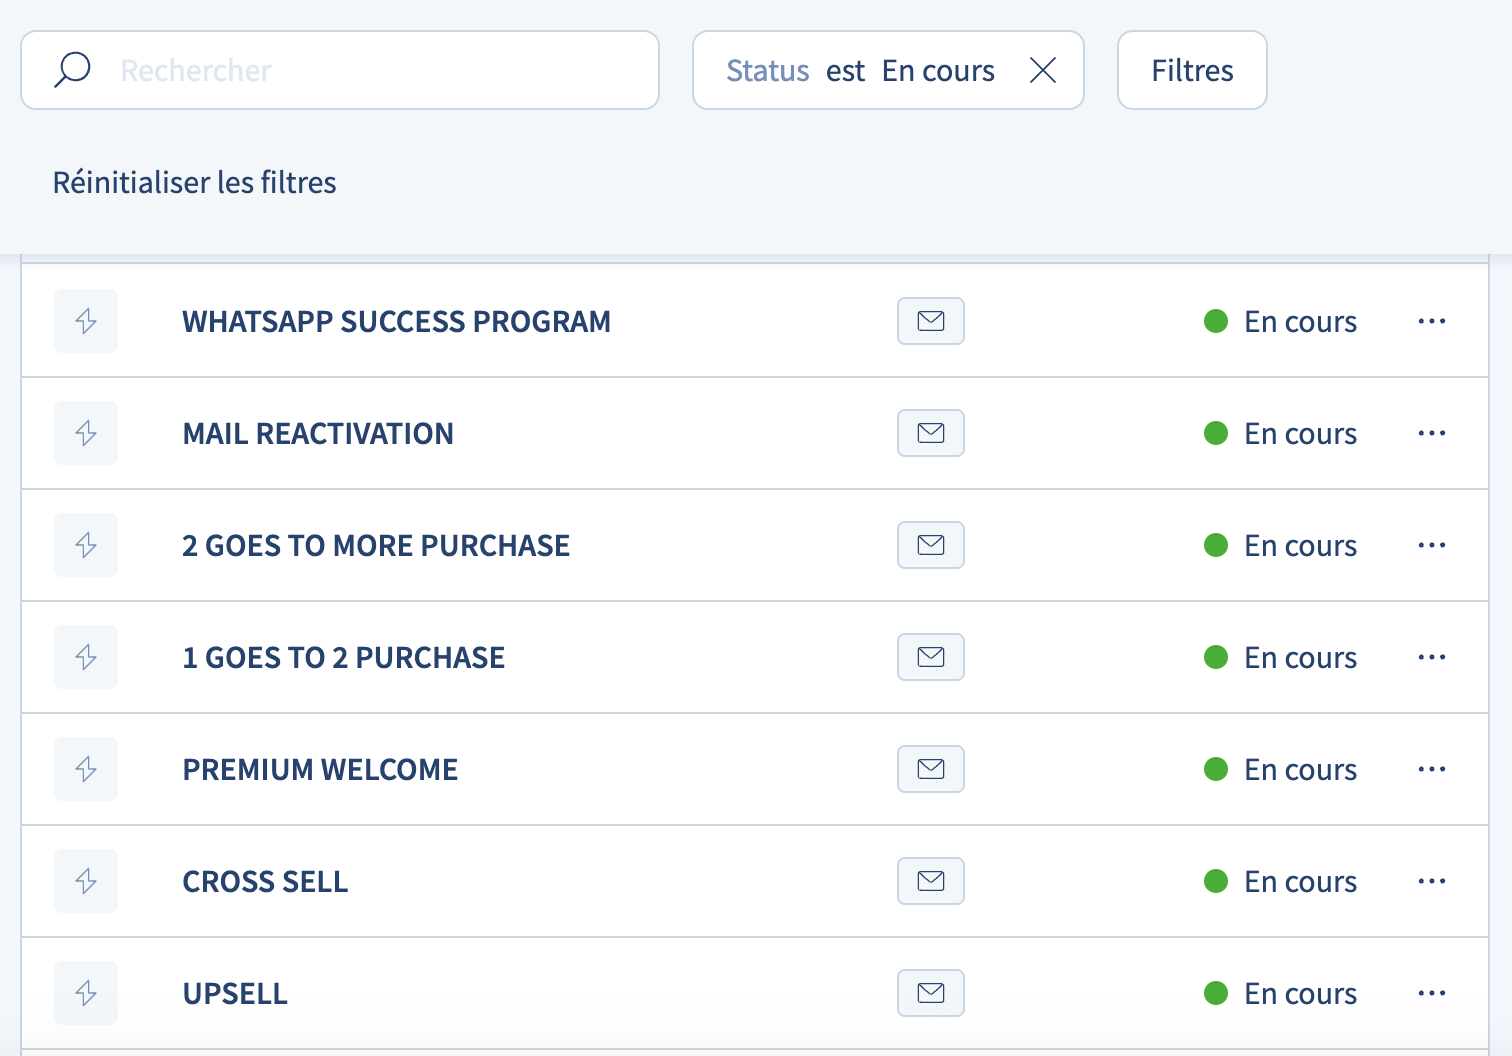The width and height of the screenshot is (1512, 1056).
Task: Type in the Rechercher search field
Action: tap(380, 70)
